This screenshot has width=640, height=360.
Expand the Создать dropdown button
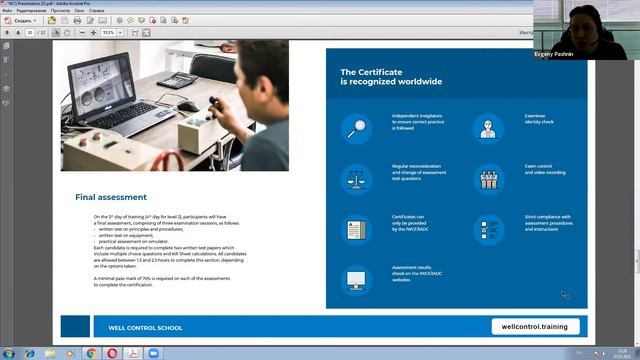tap(20, 20)
